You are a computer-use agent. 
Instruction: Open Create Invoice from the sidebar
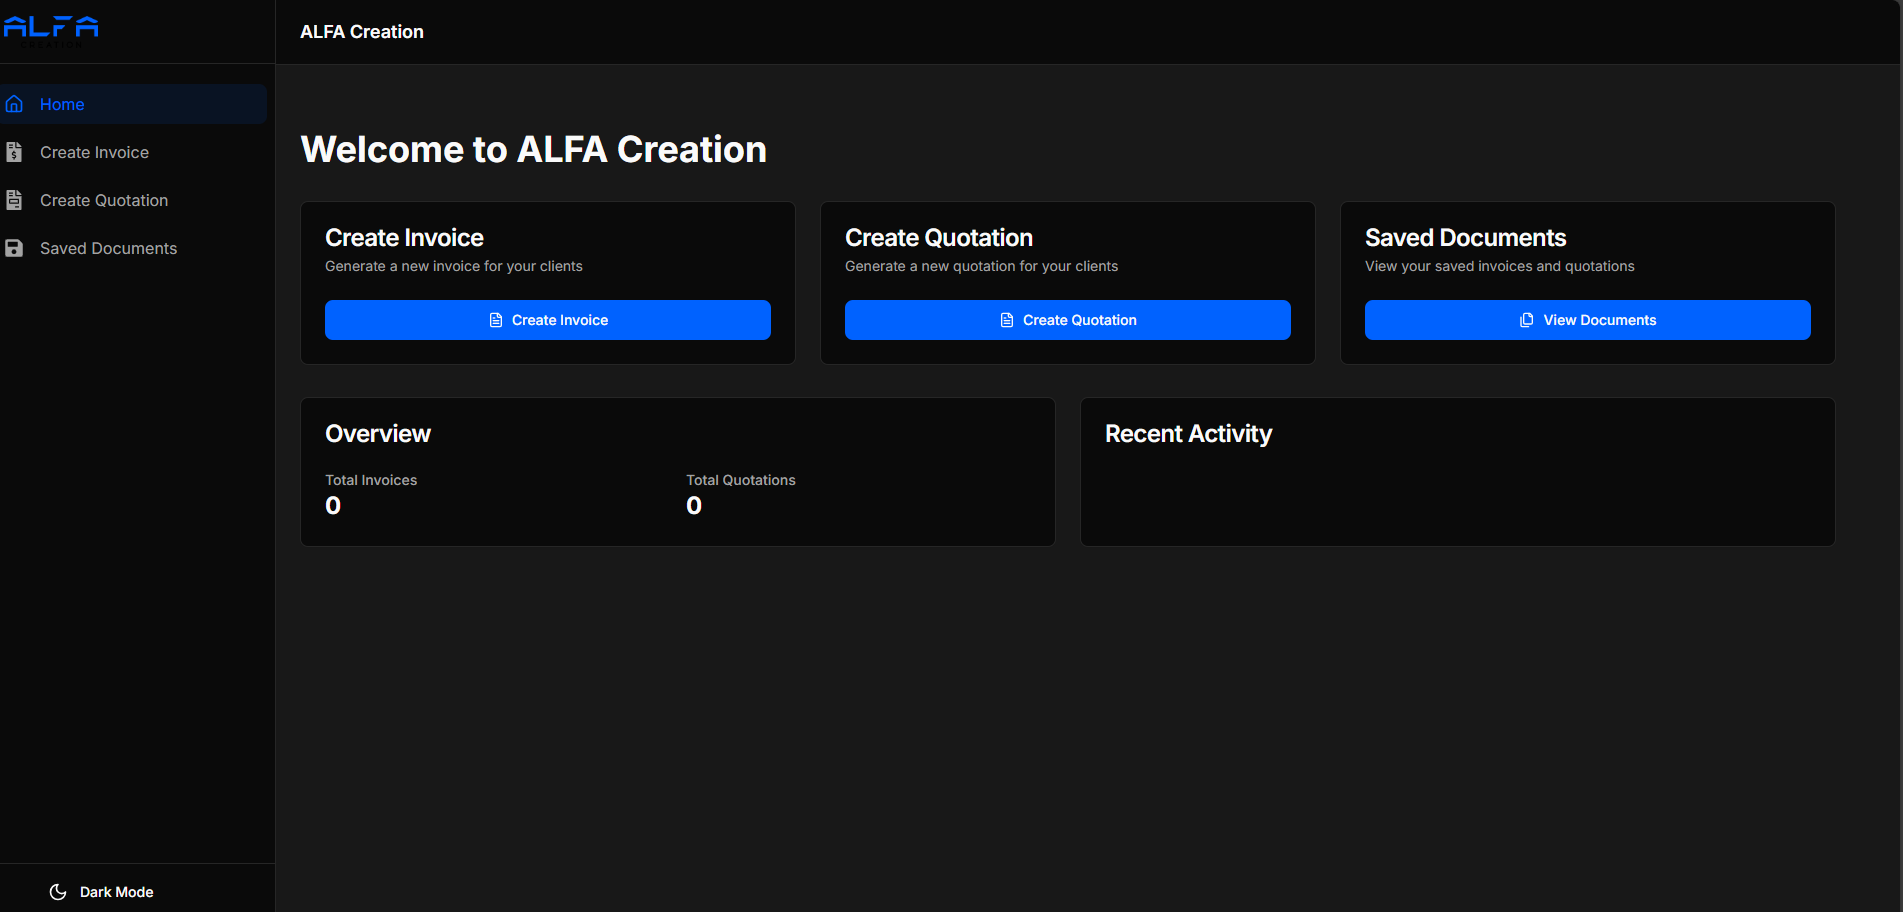[94, 152]
